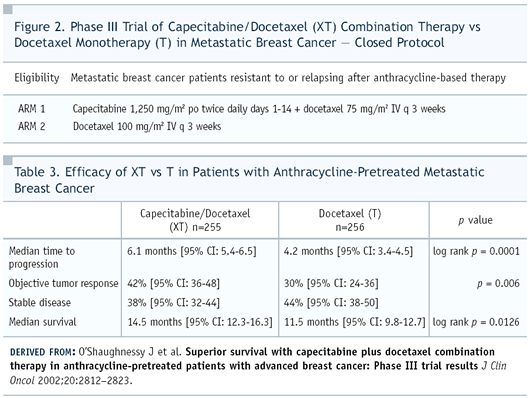Click the gray square beside Table 3 title
The height and width of the screenshot is (398, 530).
(8, 160)
